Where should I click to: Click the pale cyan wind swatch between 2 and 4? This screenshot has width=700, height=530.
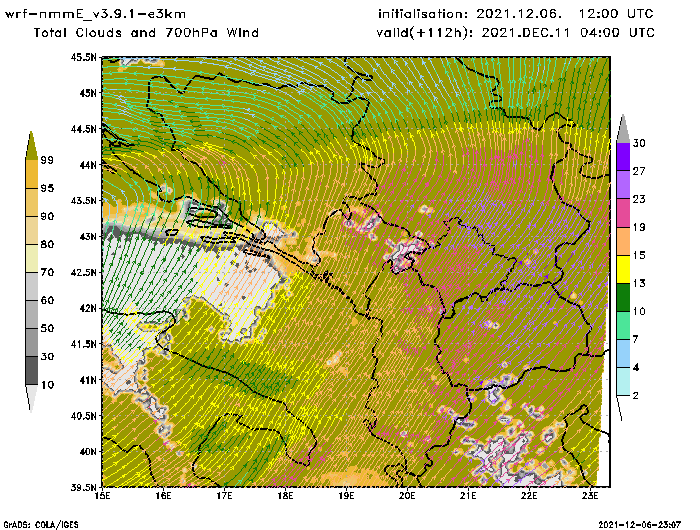[623, 382]
